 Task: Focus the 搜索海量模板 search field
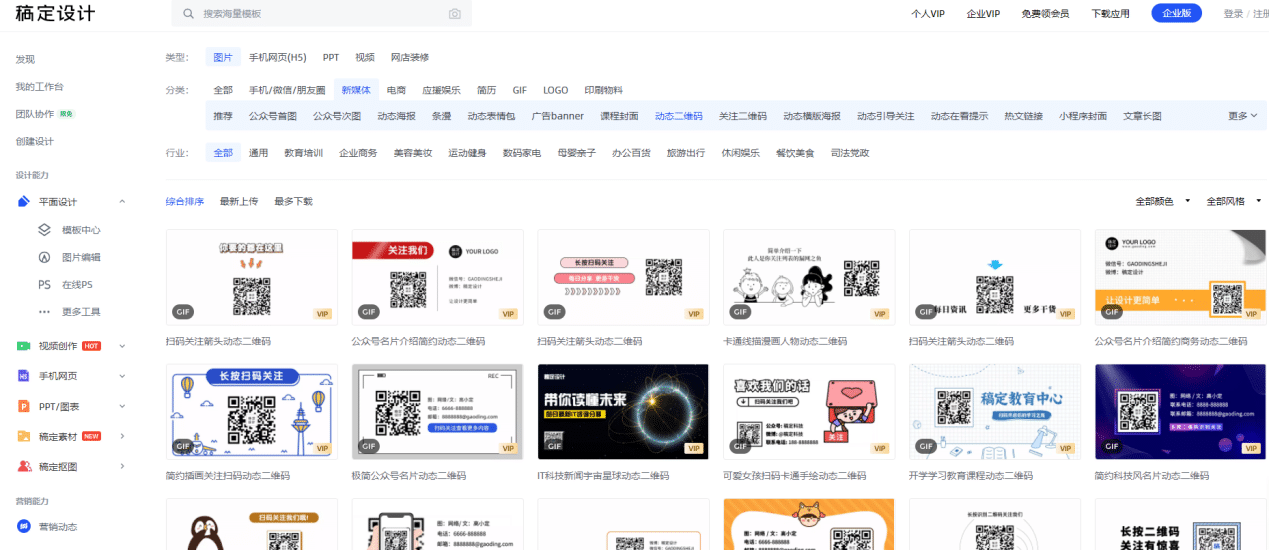321,14
